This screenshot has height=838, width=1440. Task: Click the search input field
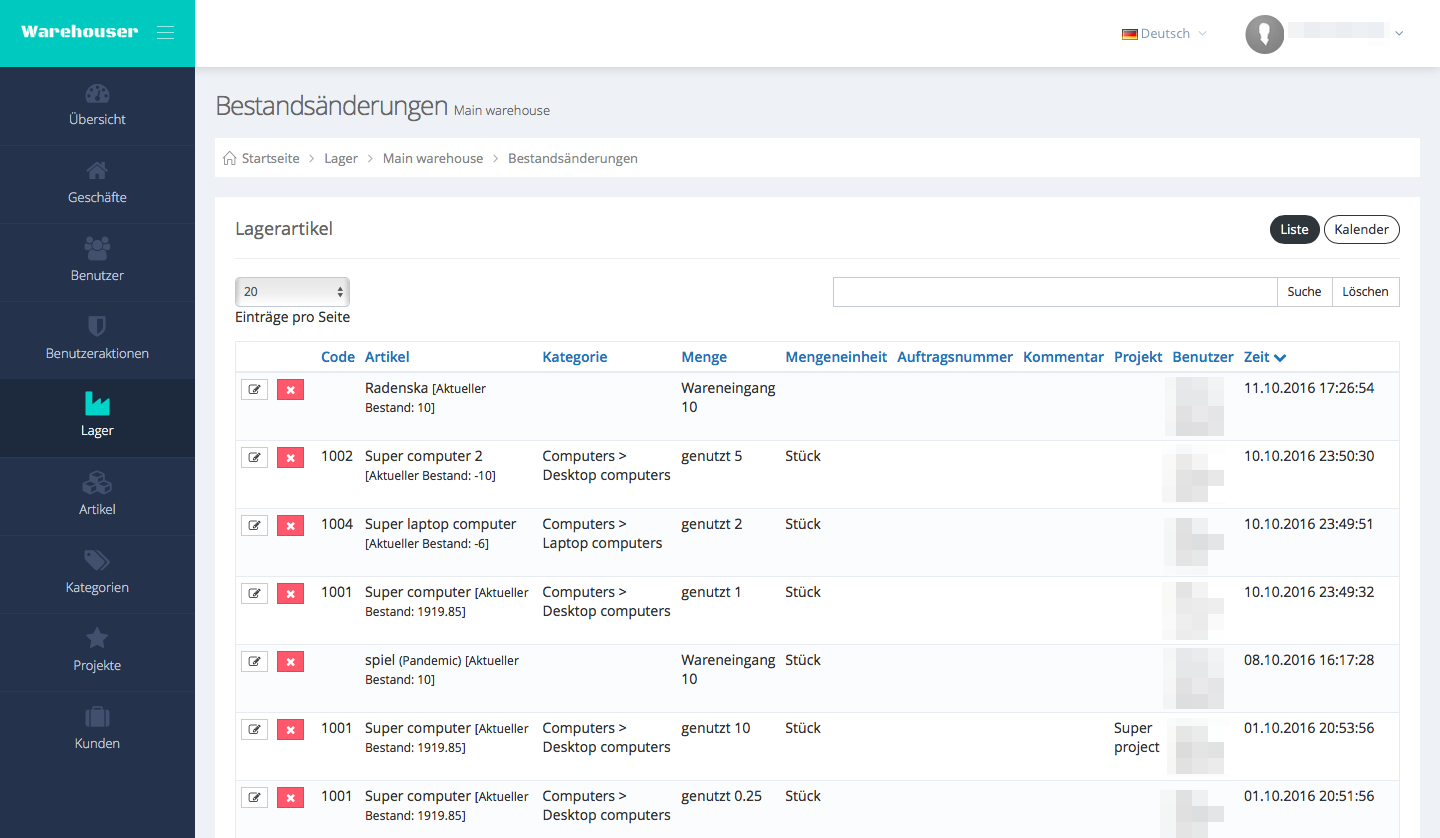pyautogui.click(x=1054, y=292)
